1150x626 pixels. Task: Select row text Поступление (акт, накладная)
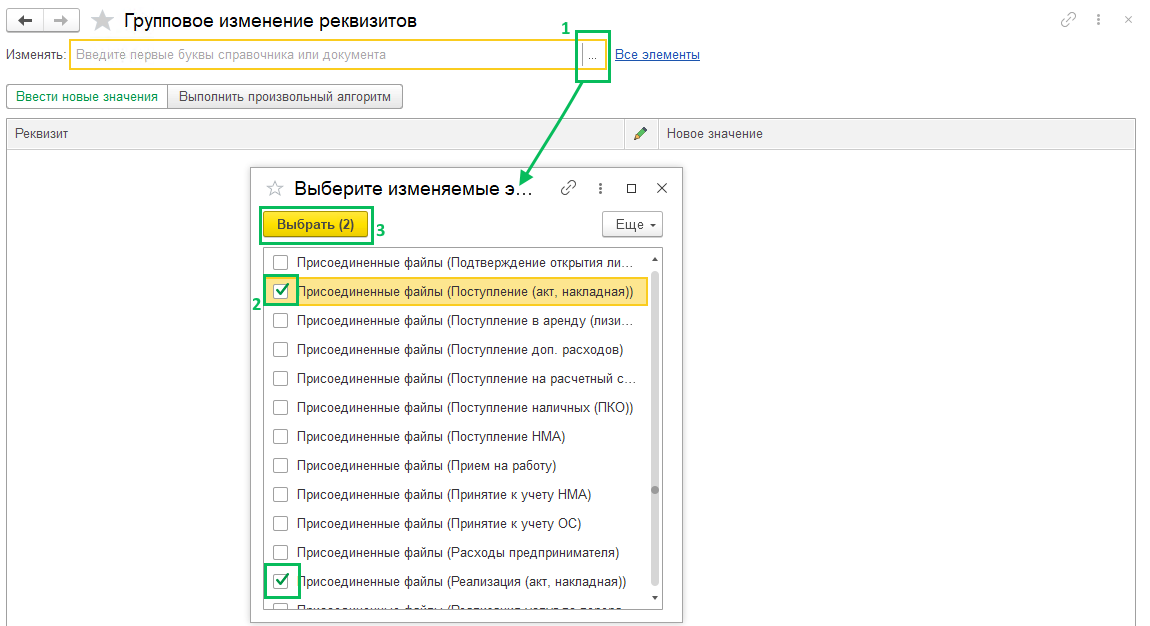[x=465, y=292]
